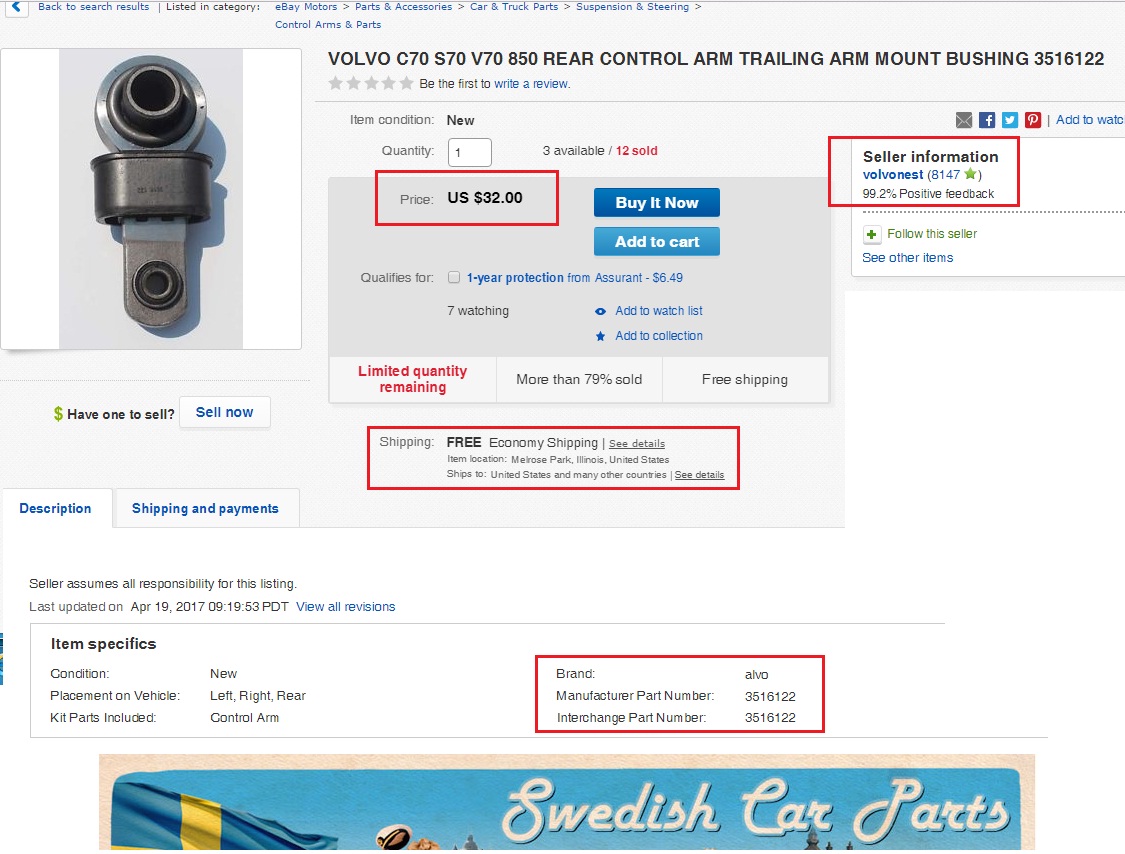Enable 1-year protection checkbox
Screen dimensions: 1125x854
454,278
